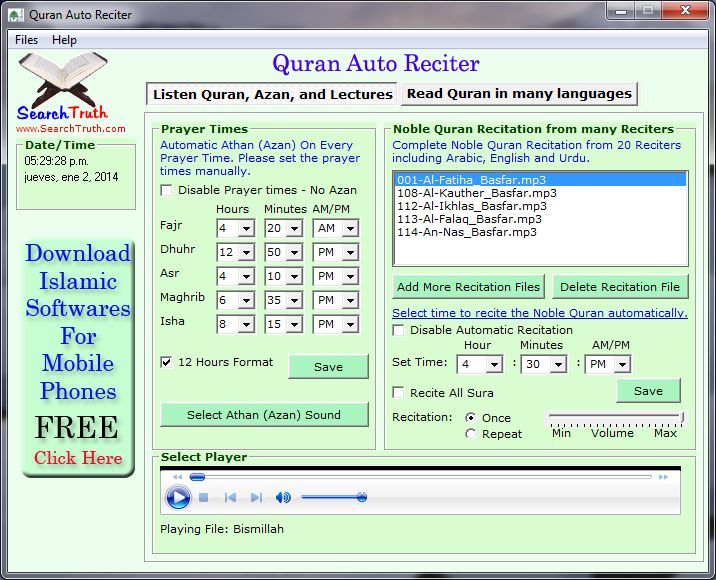Open the Set Time hour dropdown
This screenshot has width=716, height=580.
coord(494,364)
